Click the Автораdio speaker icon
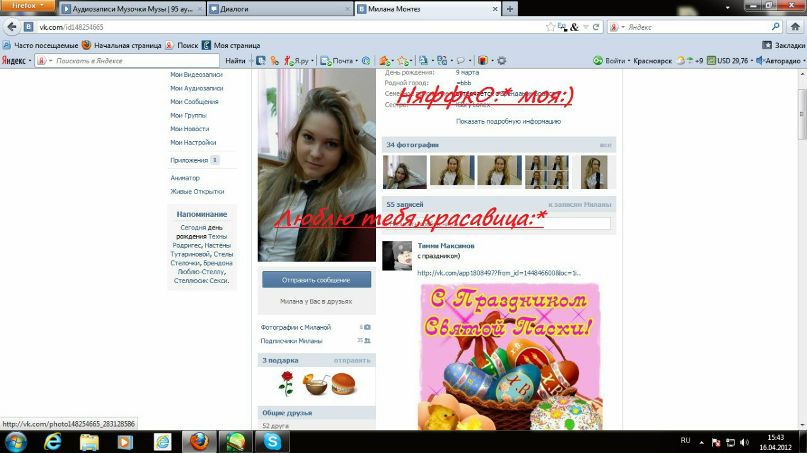Viewport: 807px width, 453px height. (759, 61)
